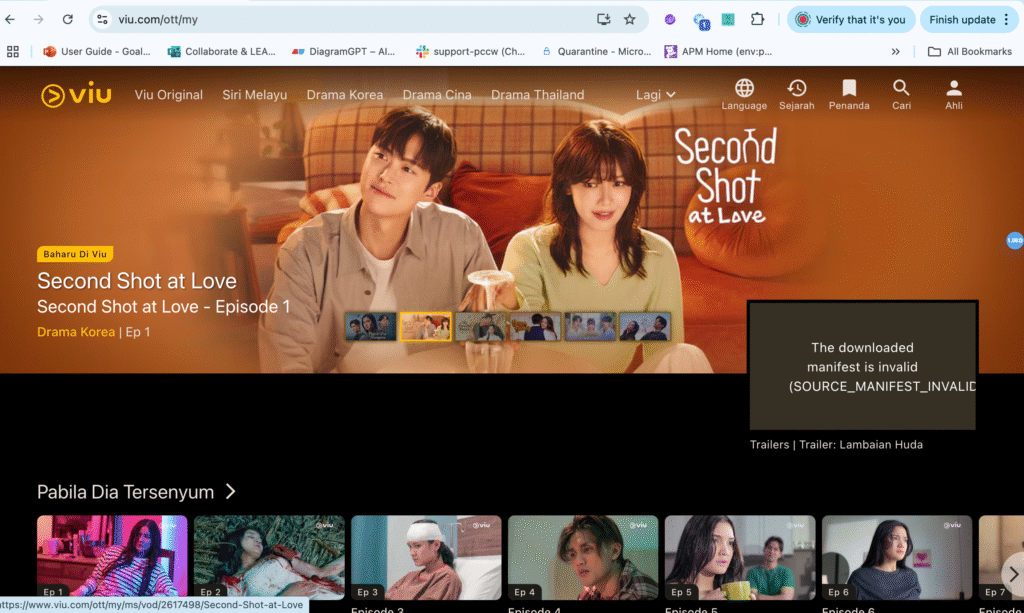
Task: Open Penanda bookmarks icon
Action: click(849, 95)
